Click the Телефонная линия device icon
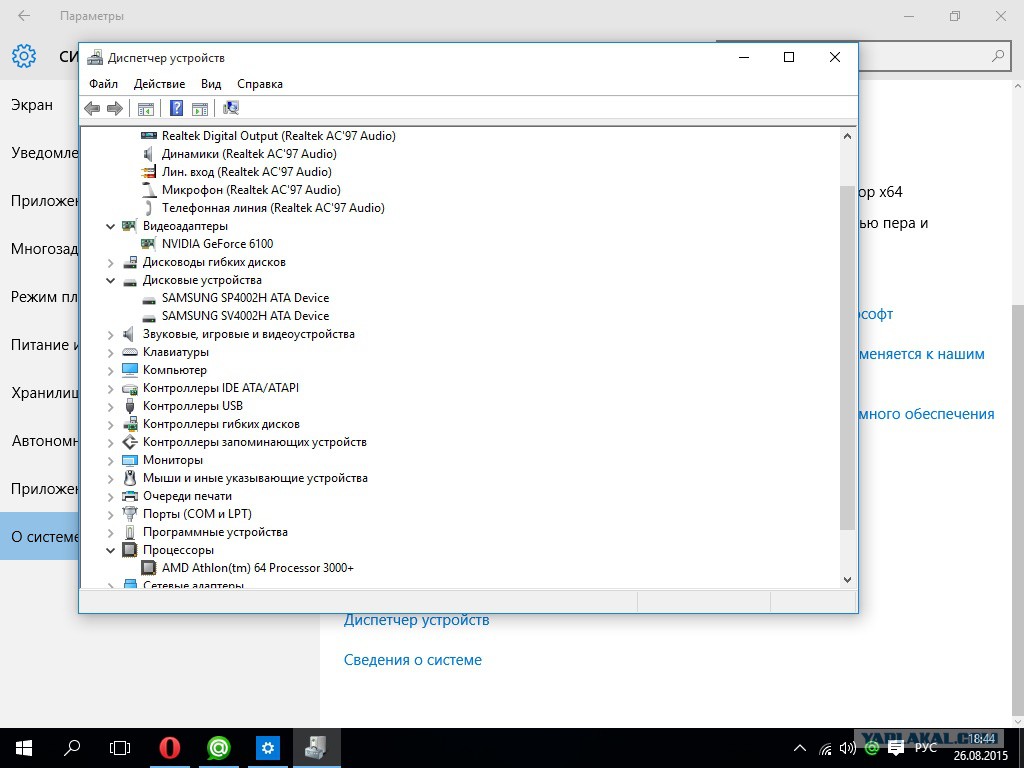1024x768 pixels. click(x=149, y=208)
